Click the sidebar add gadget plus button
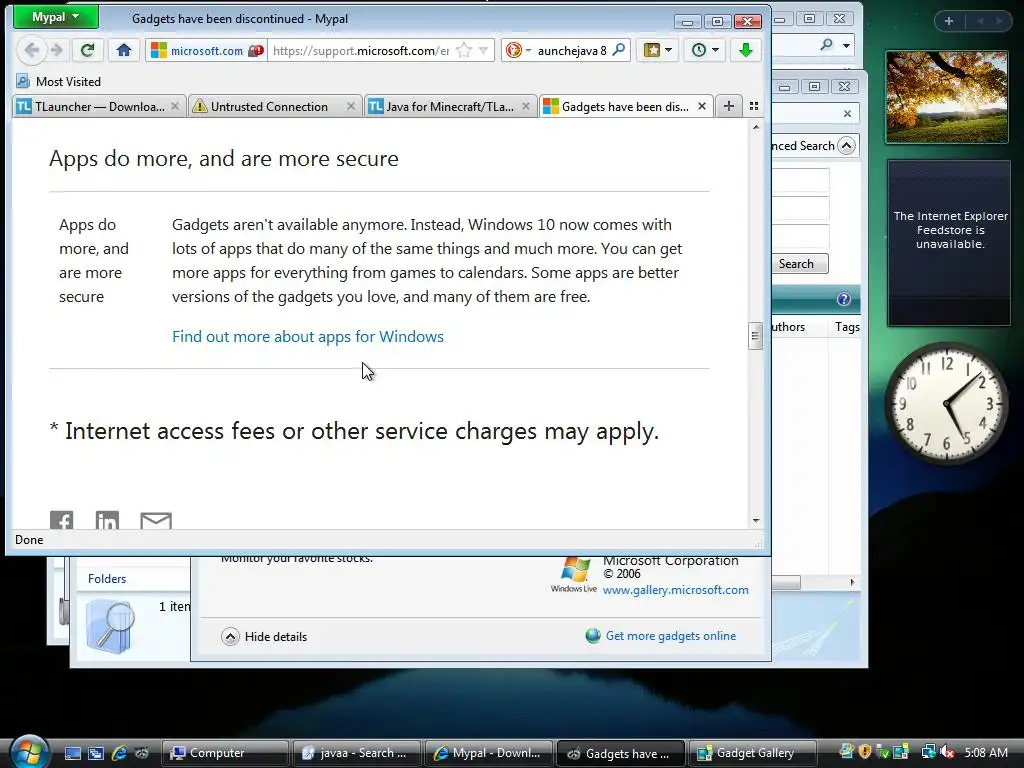Screen dimensions: 1024x768 [948, 21]
